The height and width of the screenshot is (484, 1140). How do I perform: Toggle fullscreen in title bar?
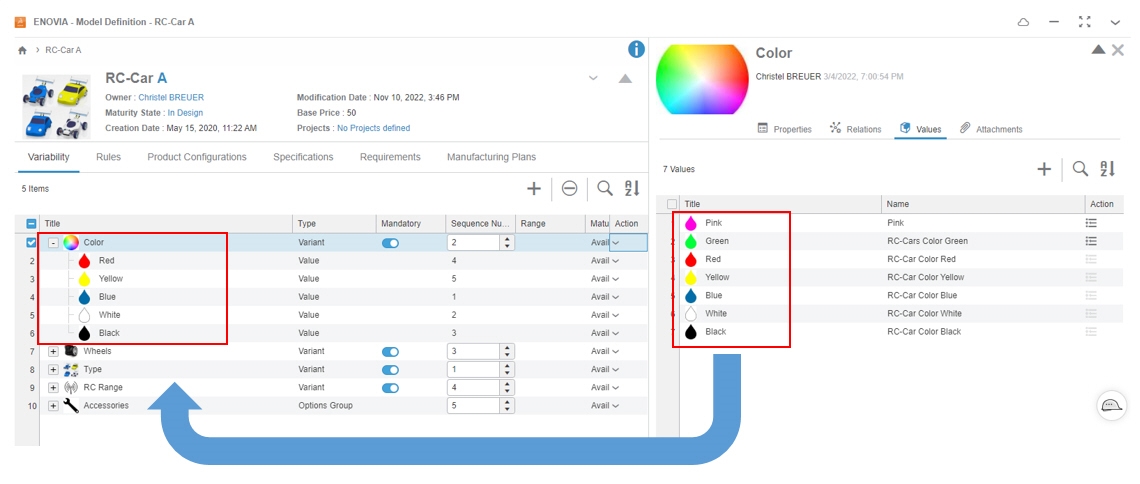[x=1085, y=23]
